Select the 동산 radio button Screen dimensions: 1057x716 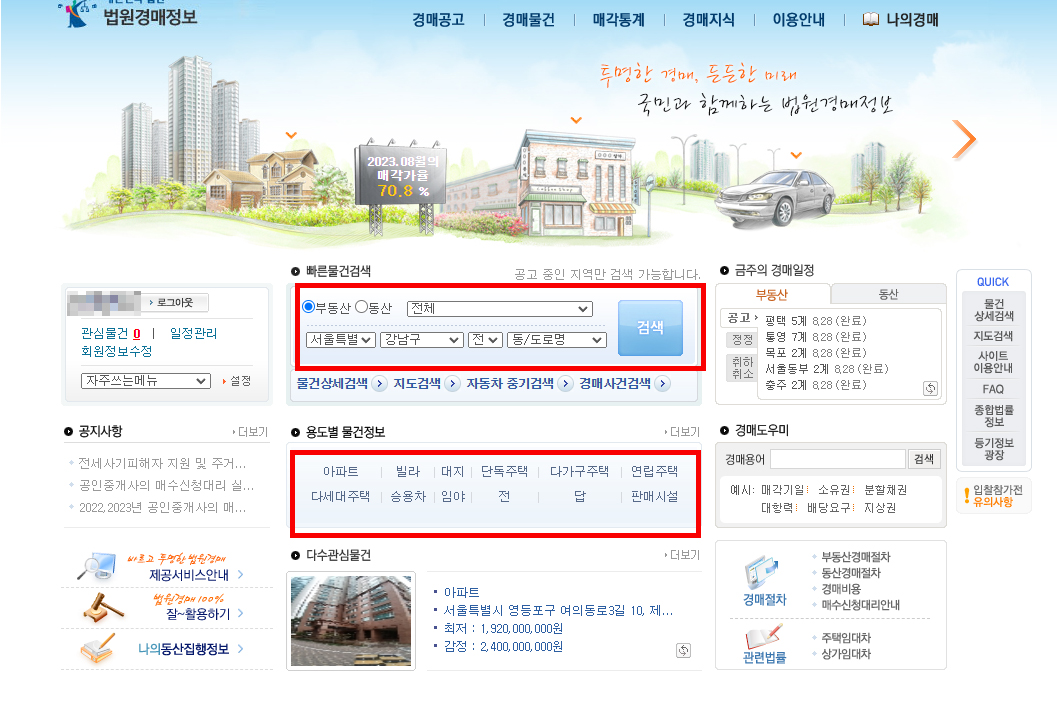coord(359,307)
